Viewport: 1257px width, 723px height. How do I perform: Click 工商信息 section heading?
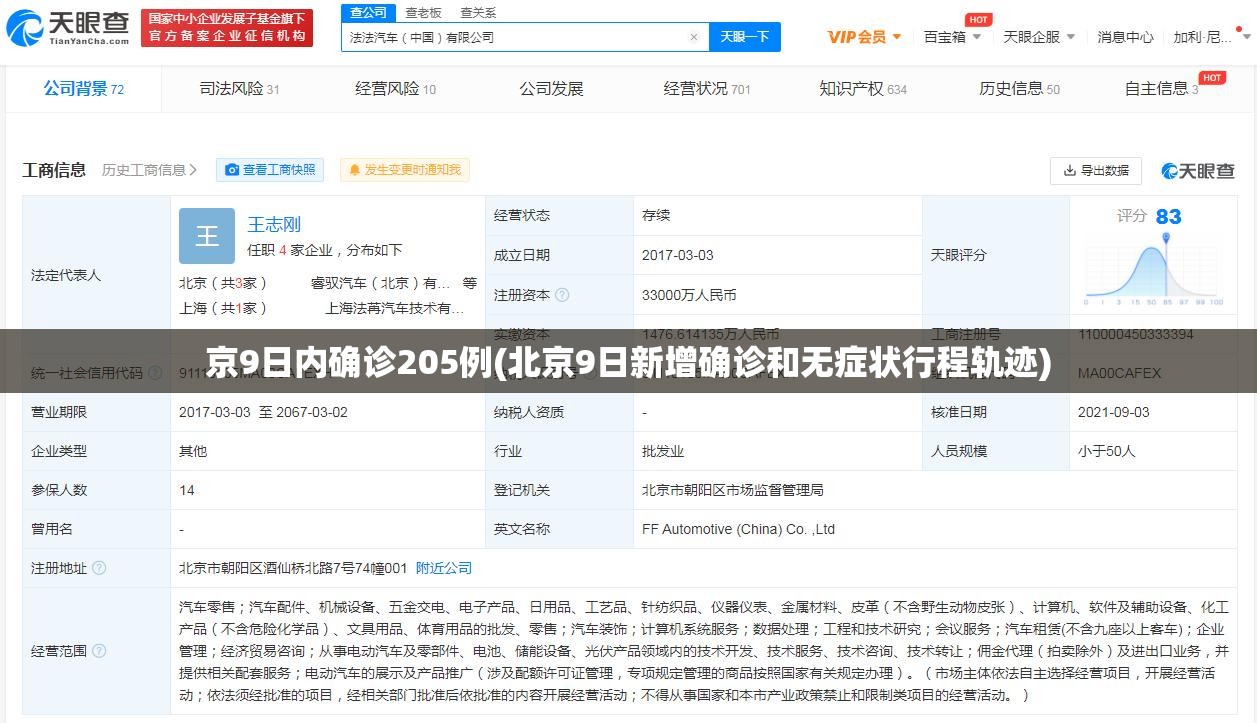[x=54, y=170]
